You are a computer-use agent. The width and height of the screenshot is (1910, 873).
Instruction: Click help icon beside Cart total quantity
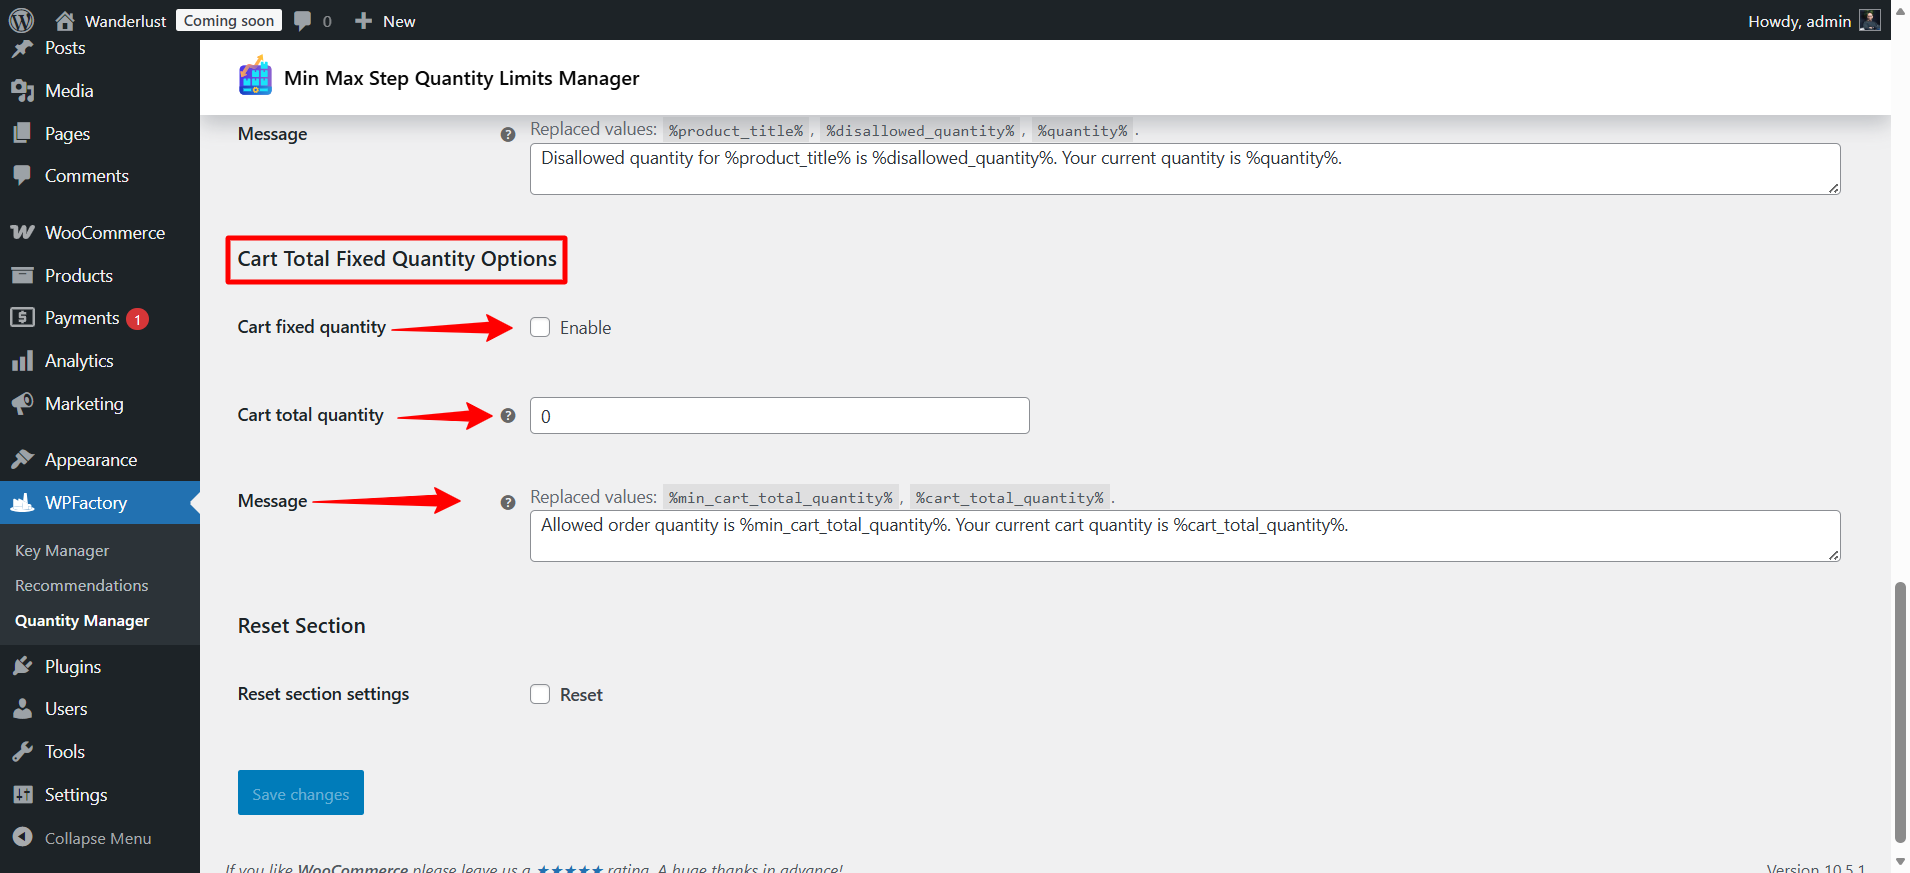click(508, 416)
